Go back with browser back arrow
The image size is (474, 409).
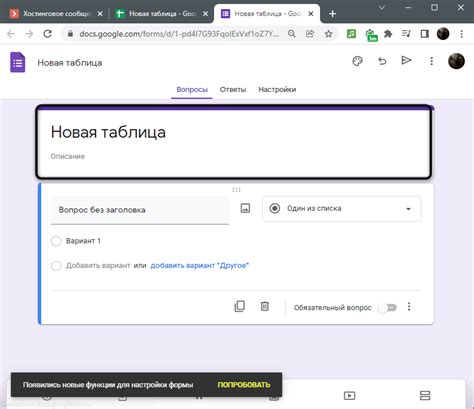pyautogui.click(x=11, y=34)
